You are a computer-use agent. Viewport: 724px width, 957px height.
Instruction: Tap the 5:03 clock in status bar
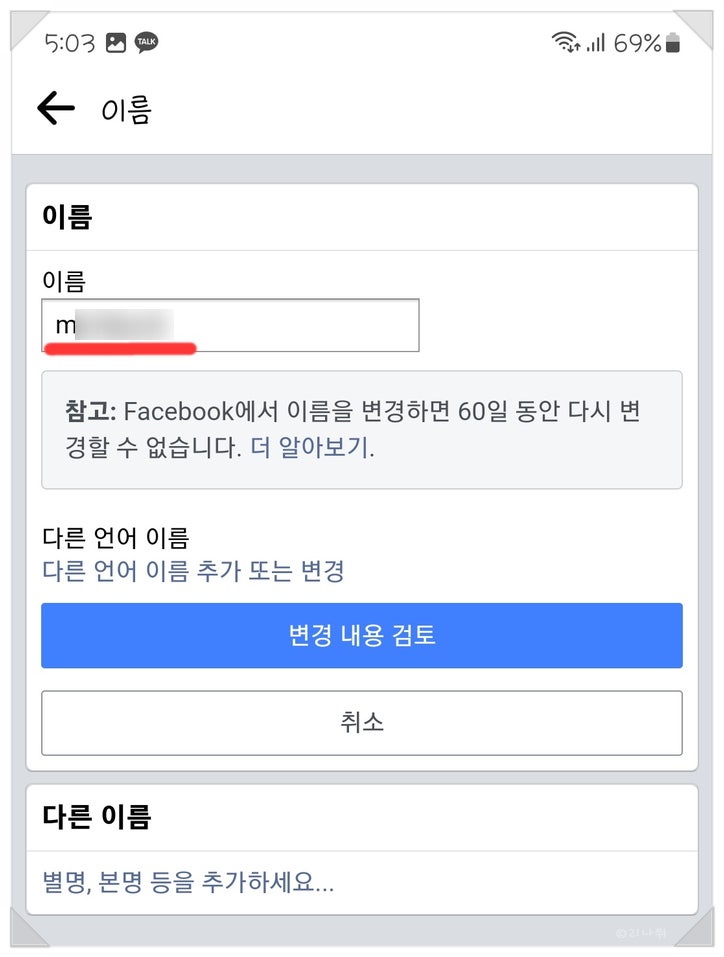[x=69, y=43]
